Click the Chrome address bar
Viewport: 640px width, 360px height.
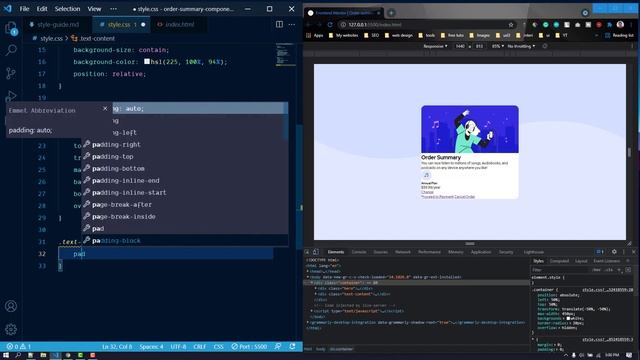point(427,24)
